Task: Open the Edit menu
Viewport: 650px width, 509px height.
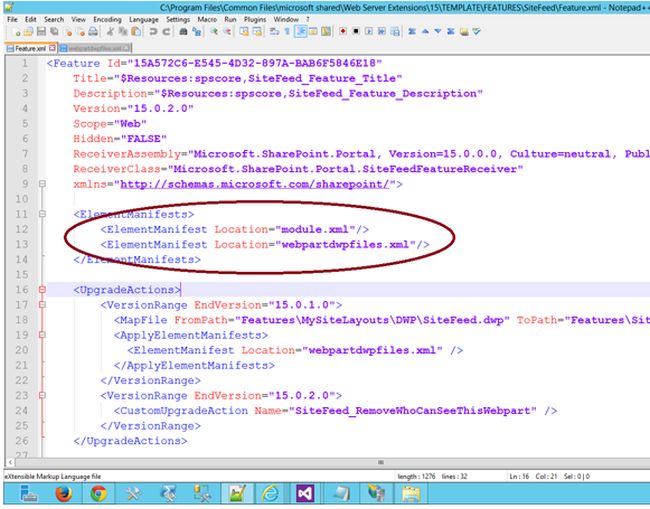Action: 30,19
